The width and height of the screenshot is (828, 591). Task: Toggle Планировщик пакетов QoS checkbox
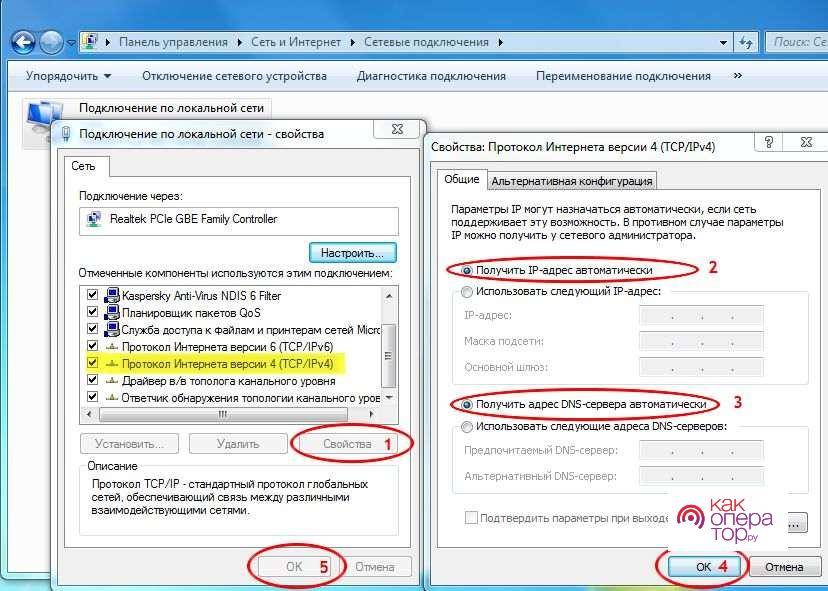(x=92, y=312)
